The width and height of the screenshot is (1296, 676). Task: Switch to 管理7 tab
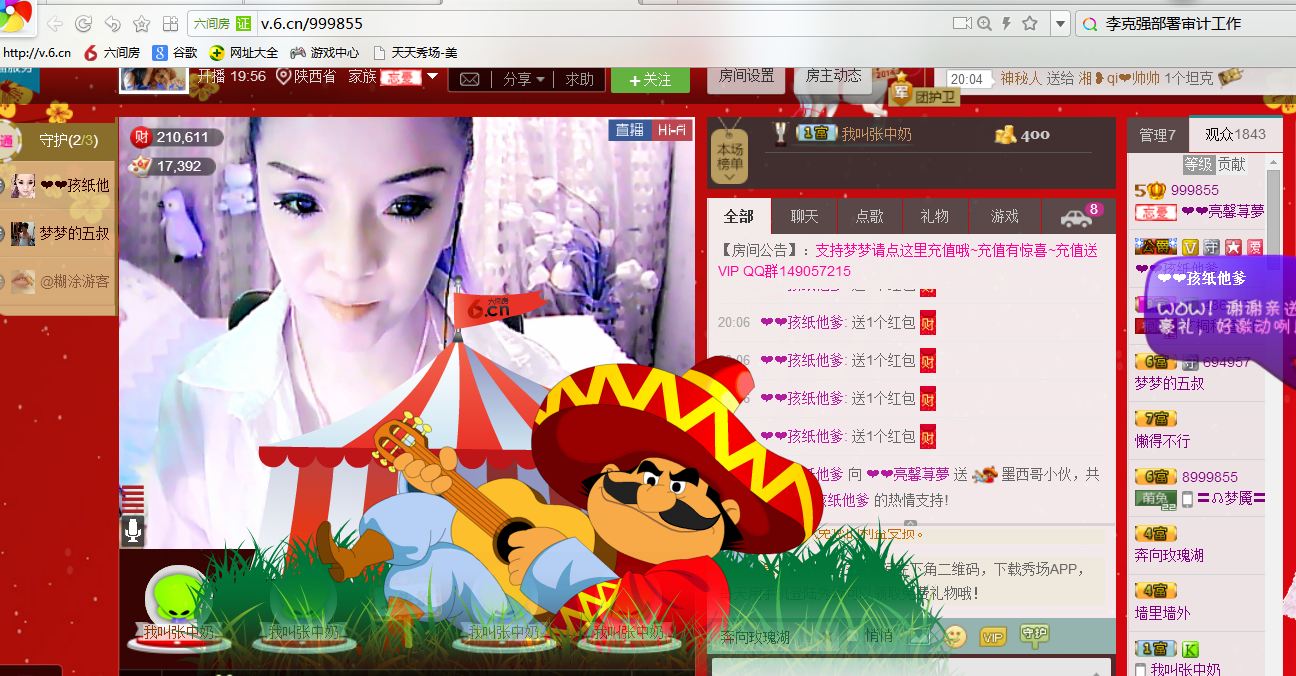click(1157, 135)
